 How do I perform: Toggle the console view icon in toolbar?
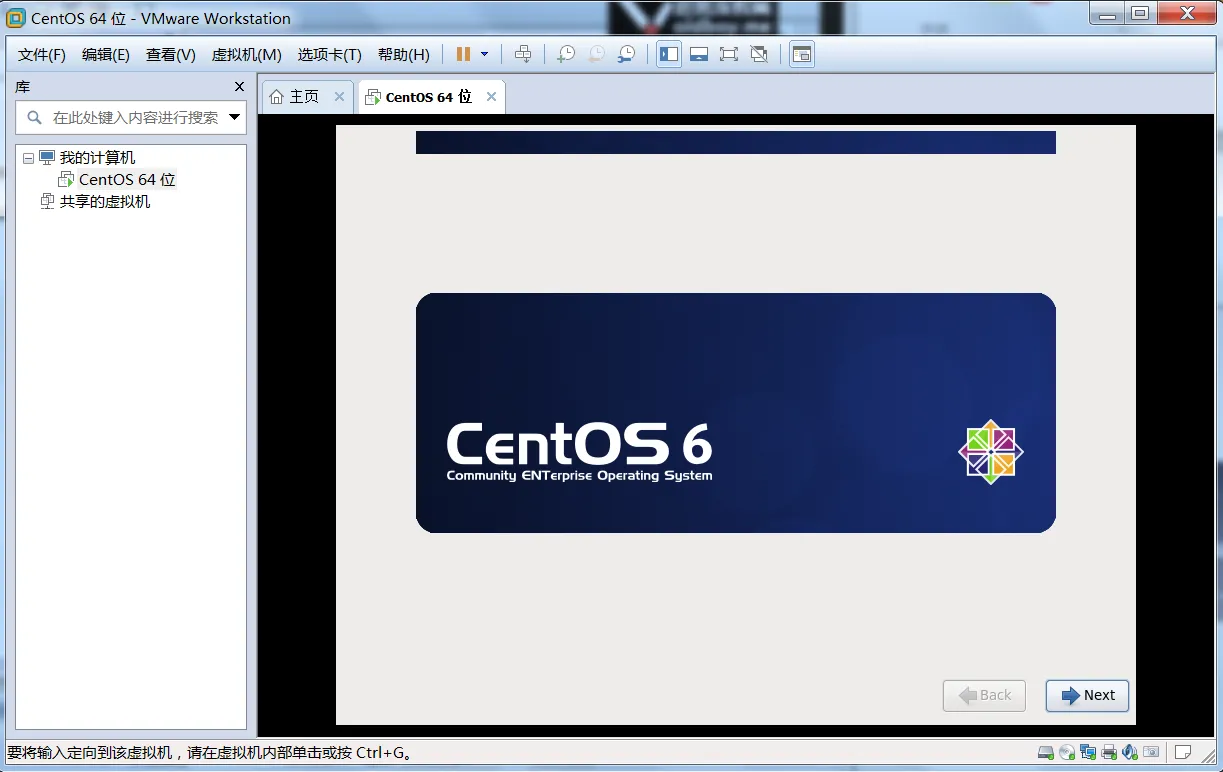coord(802,54)
